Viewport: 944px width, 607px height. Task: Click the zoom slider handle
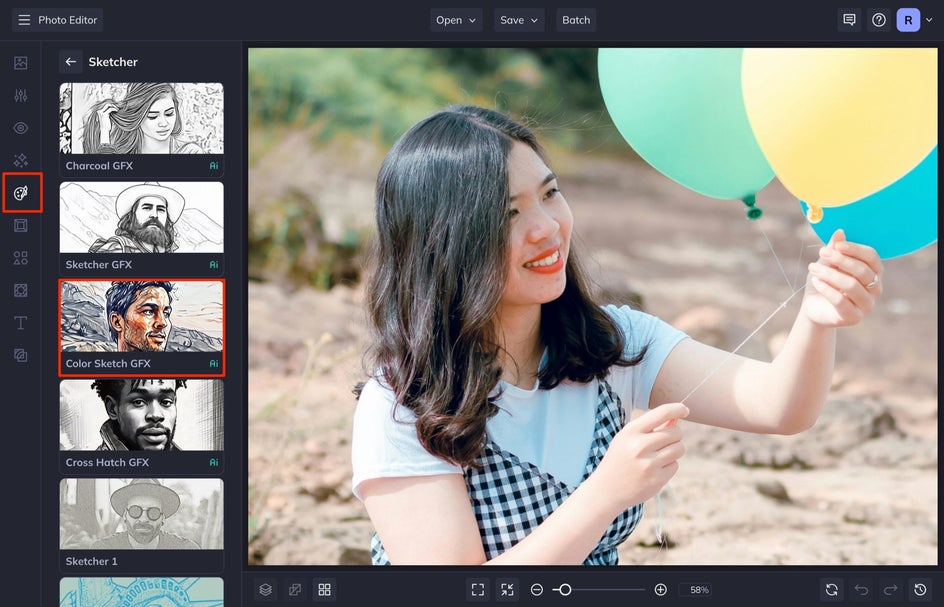coord(565,590)
